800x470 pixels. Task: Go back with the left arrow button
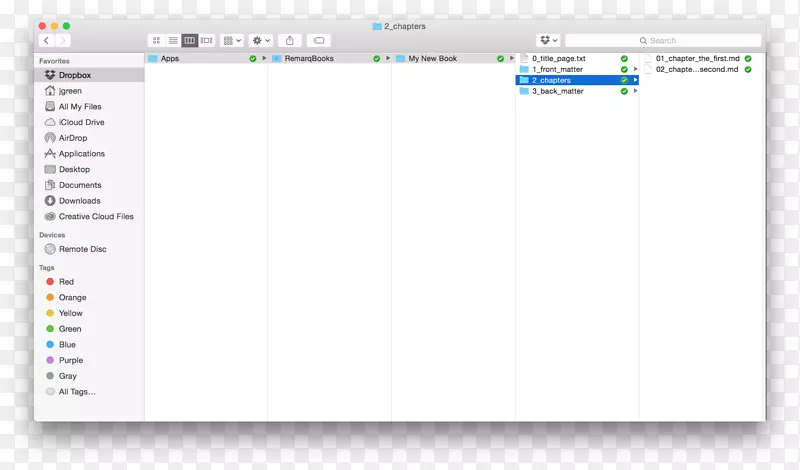pyautogui.click(x=46, y=41)
